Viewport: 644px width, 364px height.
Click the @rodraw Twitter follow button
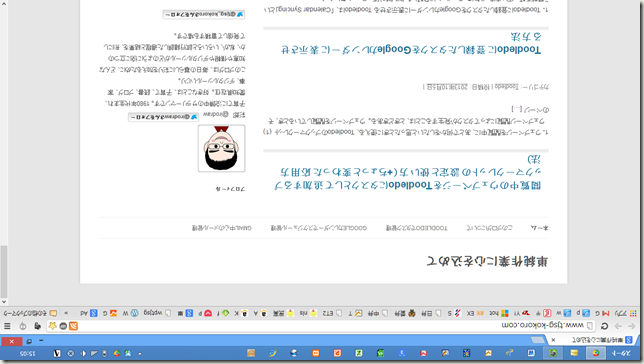(x=163, y=117)
